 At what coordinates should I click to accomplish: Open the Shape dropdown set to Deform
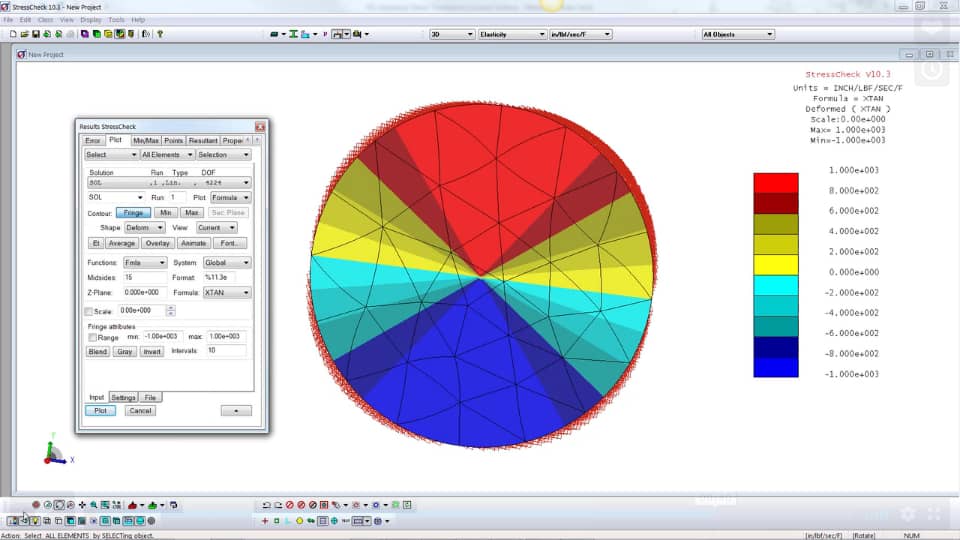click(x=144, y=228)
